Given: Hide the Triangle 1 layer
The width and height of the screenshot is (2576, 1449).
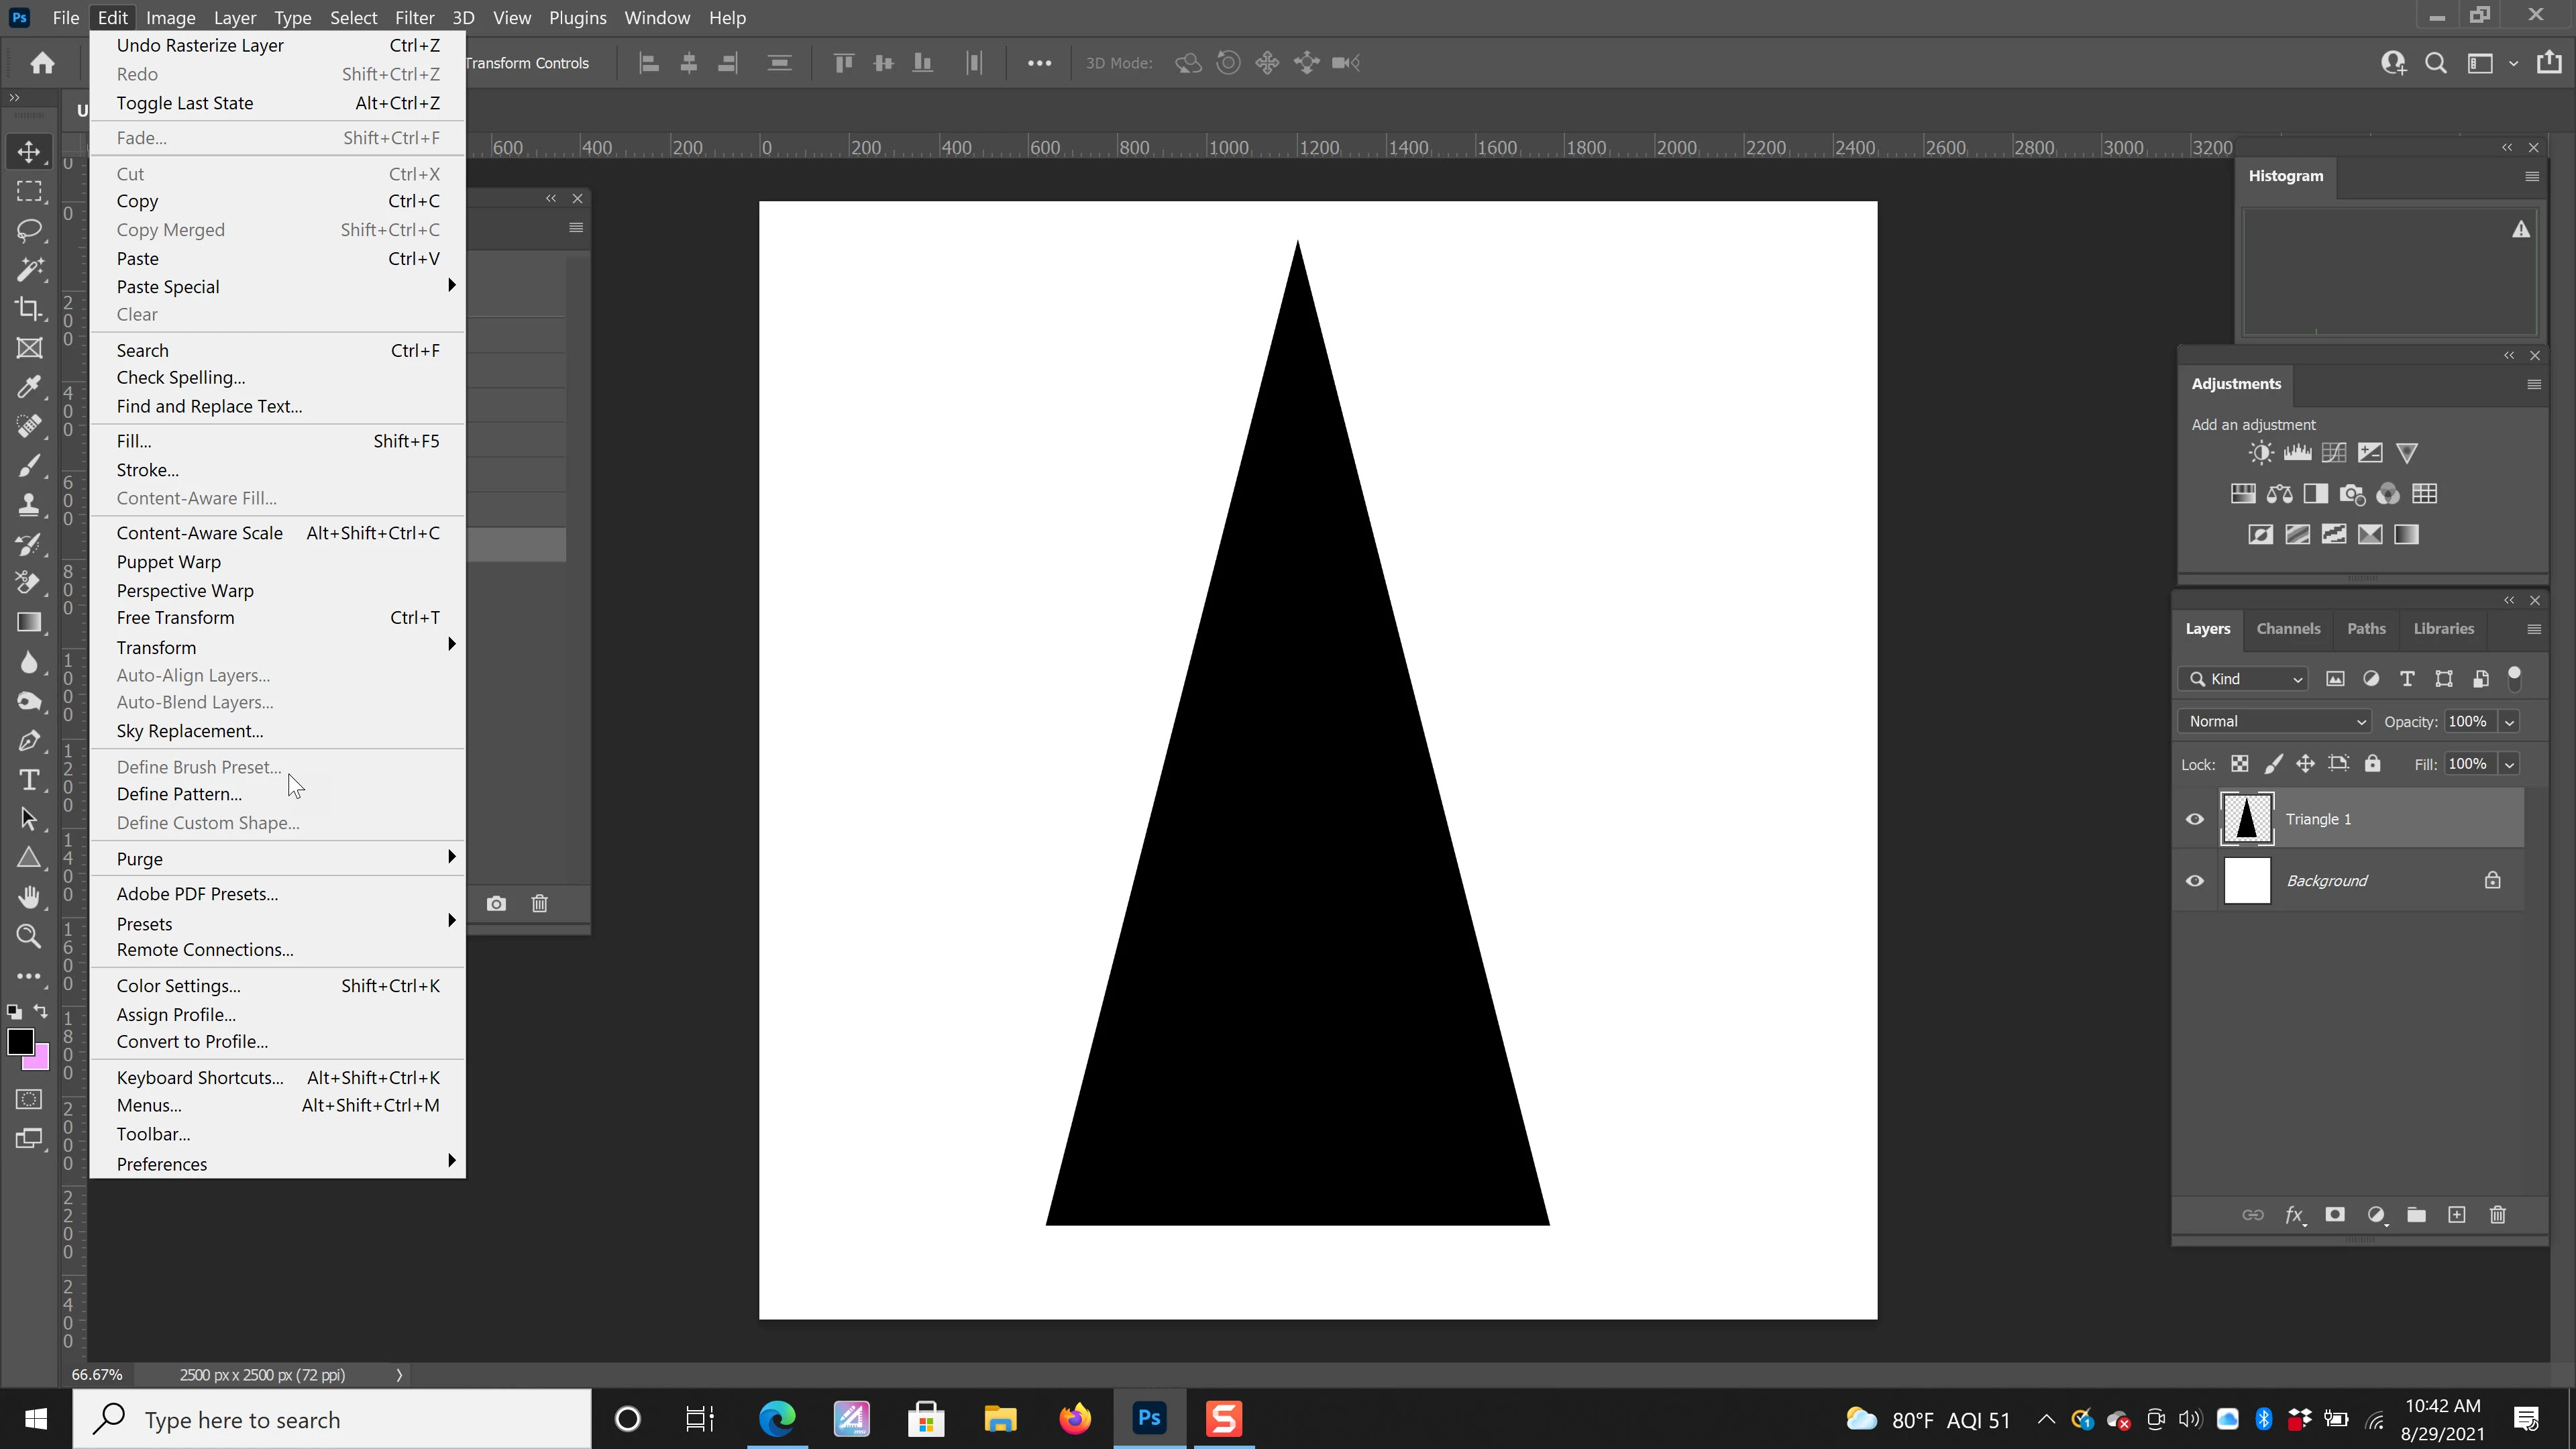Looking at the screenshot, I should (x=2195, y=819).
